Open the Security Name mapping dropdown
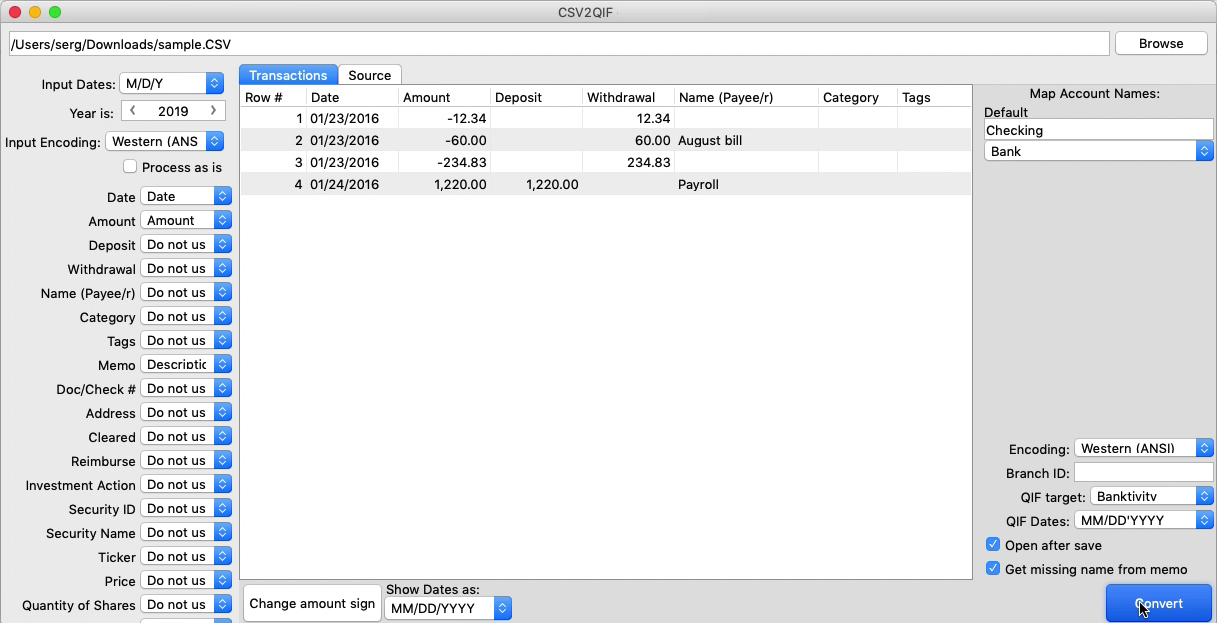 click(186, 533)
